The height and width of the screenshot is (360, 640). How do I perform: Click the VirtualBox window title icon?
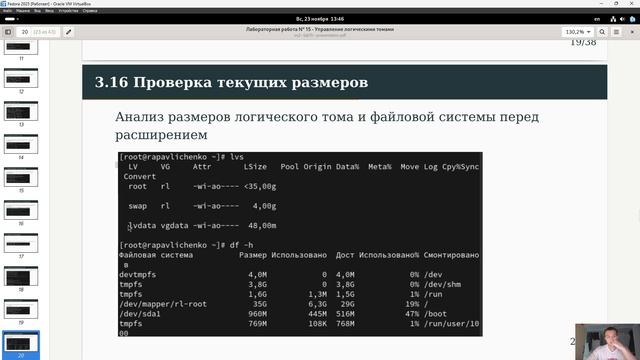3,4
